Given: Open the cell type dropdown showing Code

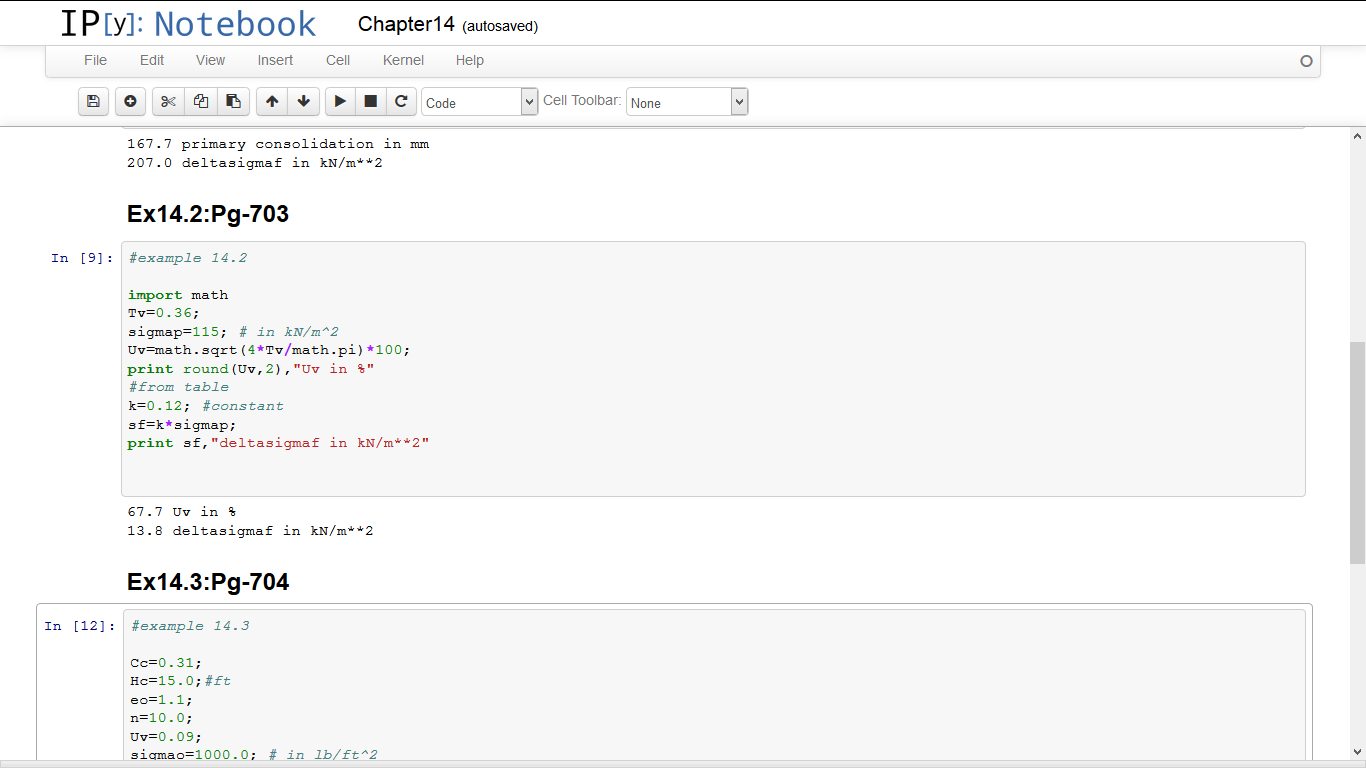Looking at the screenshot, I should (x=480, y=102).
